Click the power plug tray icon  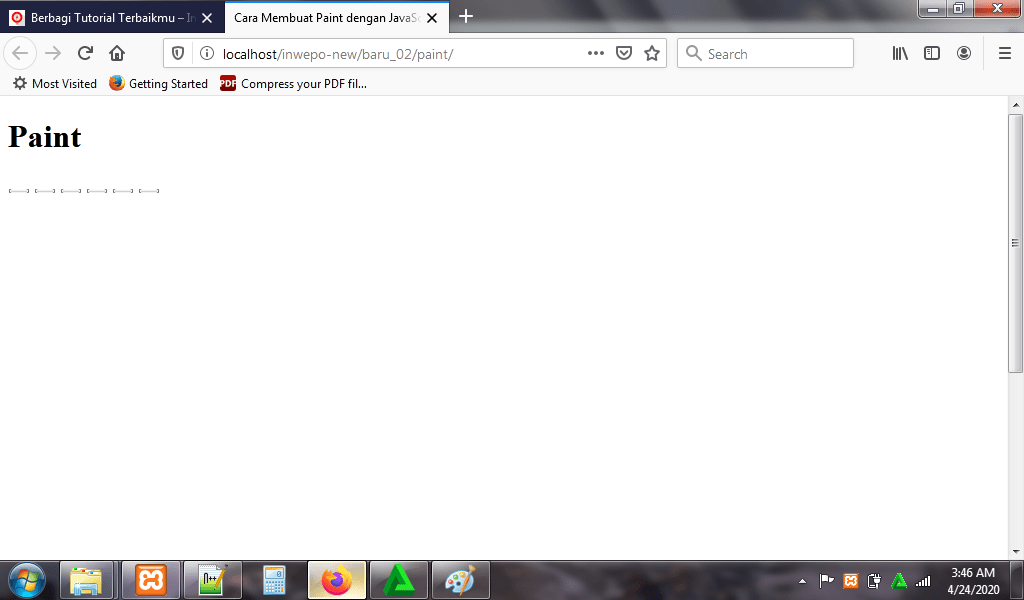[x=874, y=580]
